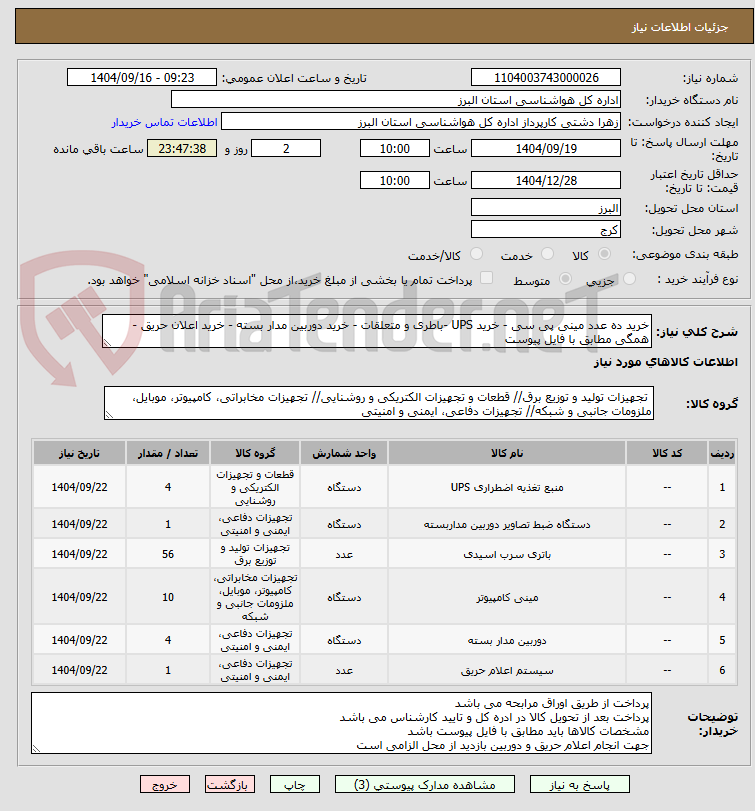Click the description box resize handle
This screenshot has height=811, width=755.
coord(107,343)
